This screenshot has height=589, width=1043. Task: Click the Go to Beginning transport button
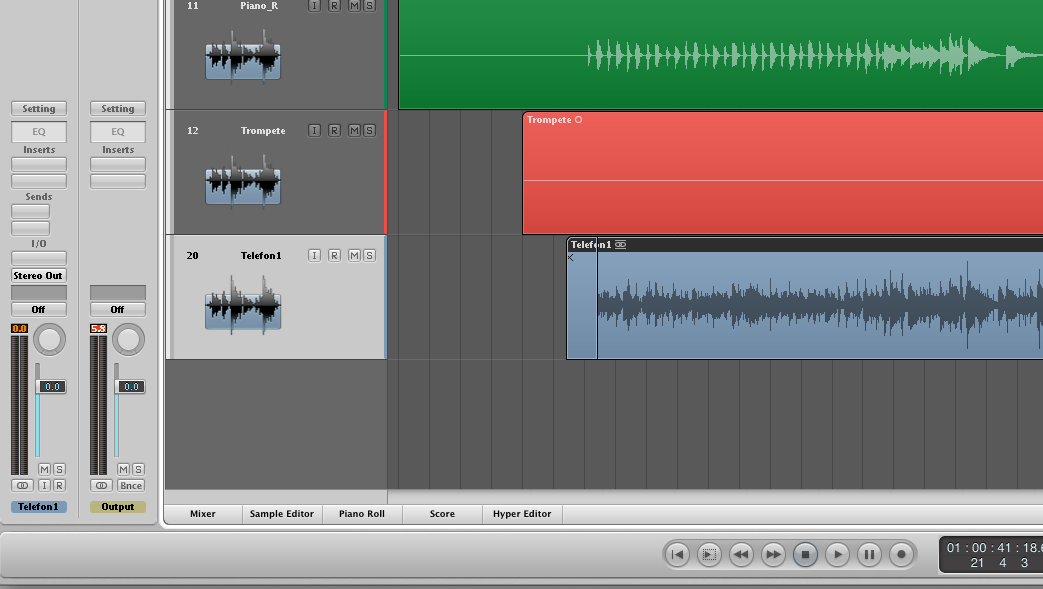(x=677, y=554)
